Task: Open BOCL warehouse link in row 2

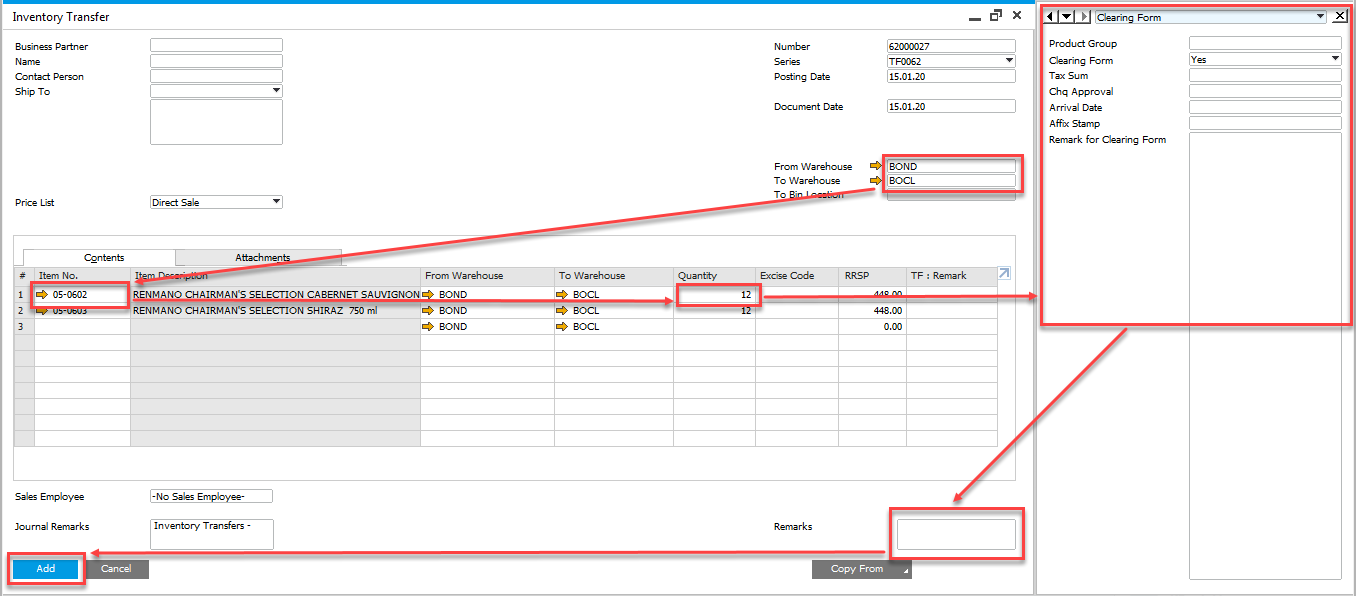Action: click(563, 311)
